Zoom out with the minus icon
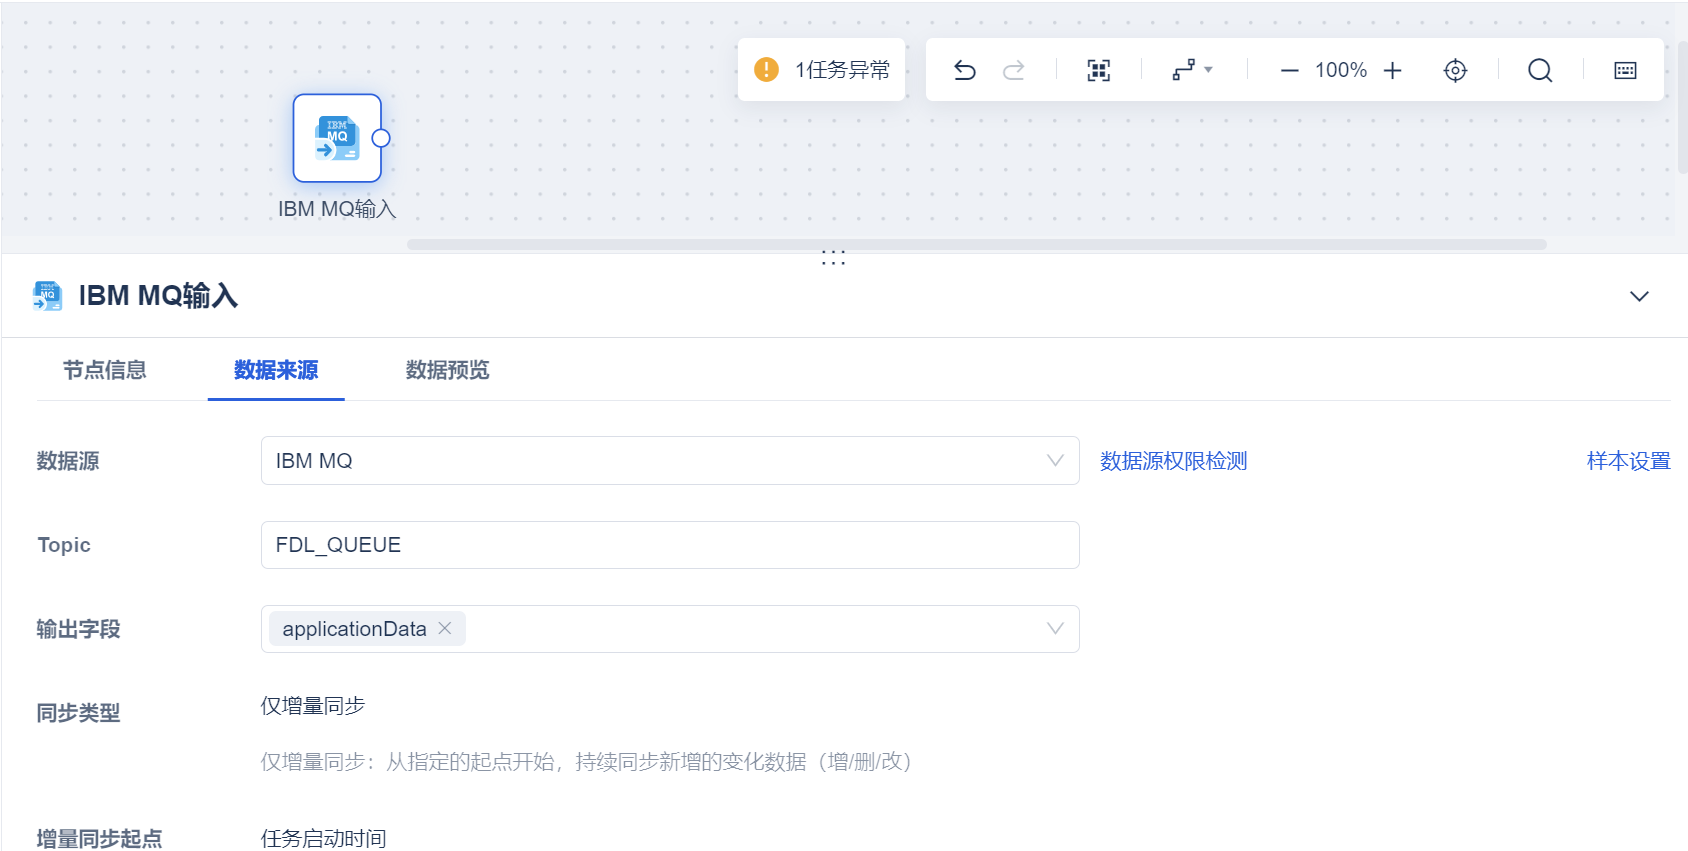The width and height of the screenshot is (1688, 851). (1290, 70)
